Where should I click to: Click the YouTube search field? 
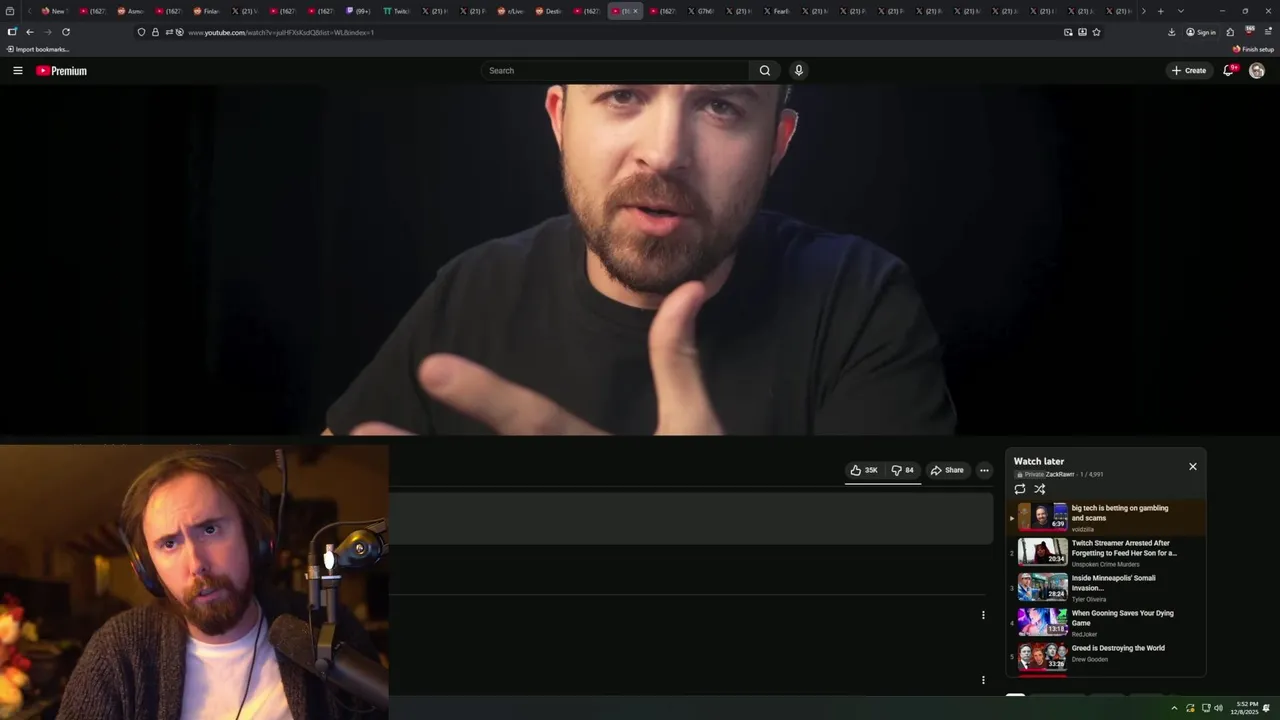(x=614, y=71)
